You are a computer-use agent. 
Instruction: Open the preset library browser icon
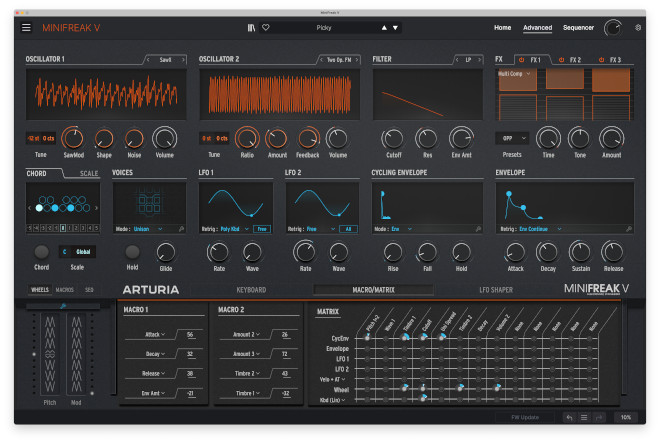click(251, 28)
